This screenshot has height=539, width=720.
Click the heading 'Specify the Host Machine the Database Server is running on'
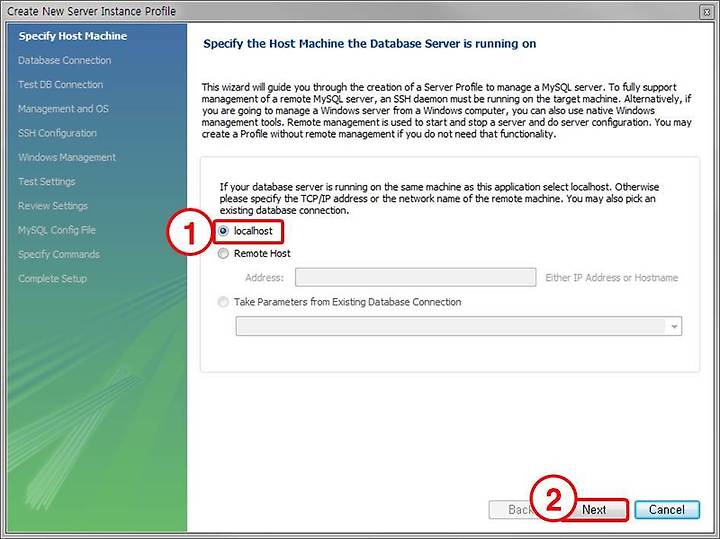point(369,44)
